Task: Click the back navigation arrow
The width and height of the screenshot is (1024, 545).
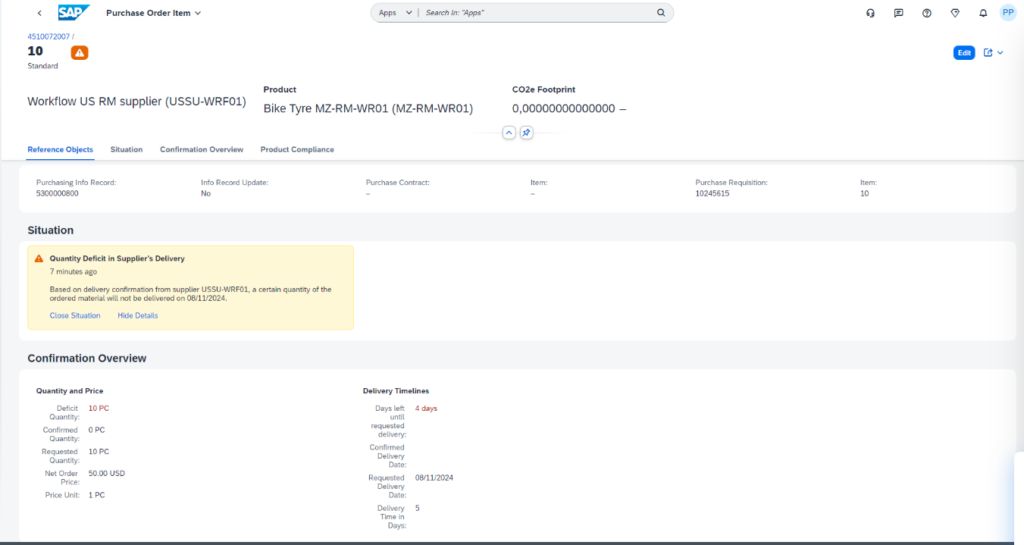Action: pos(39,13)
